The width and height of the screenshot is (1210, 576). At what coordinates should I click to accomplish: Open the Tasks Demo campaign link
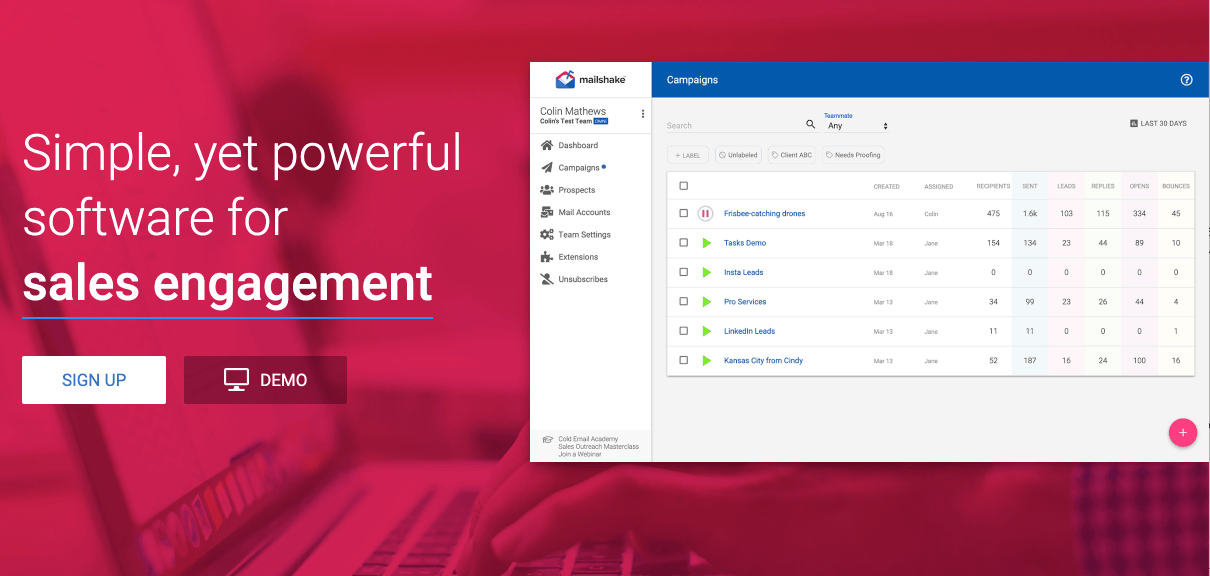point(745,243)
